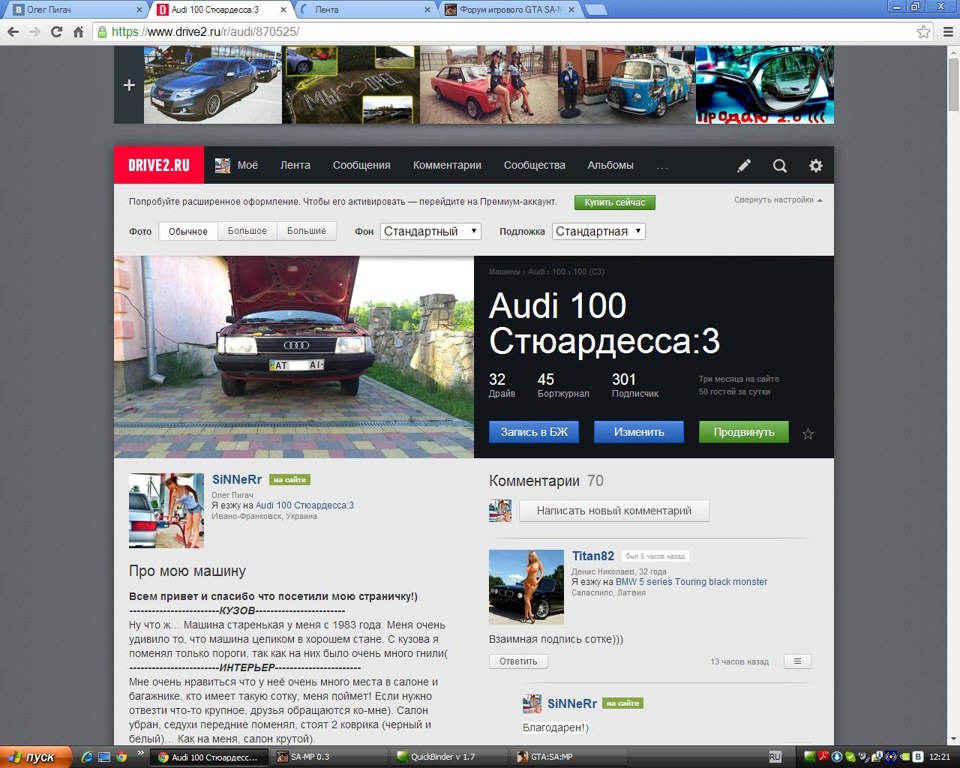The height and width of the screenshot is (768, 960).
Task: Open settings gear icon in DRIVE2 header
Action: click(x=816, y=165)
